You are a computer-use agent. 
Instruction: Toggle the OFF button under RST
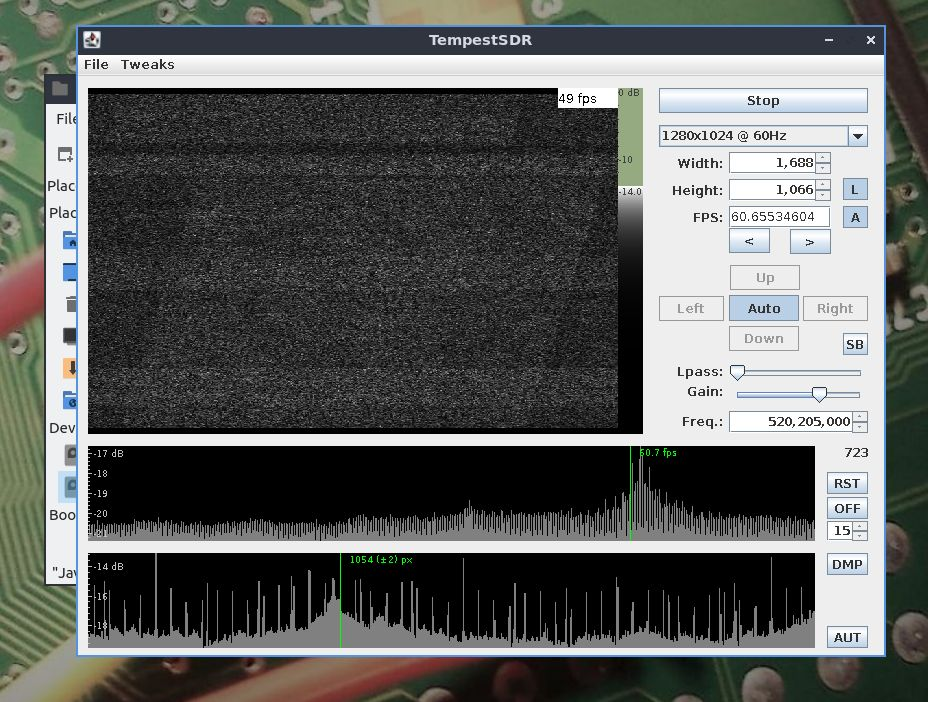point(847,508)
